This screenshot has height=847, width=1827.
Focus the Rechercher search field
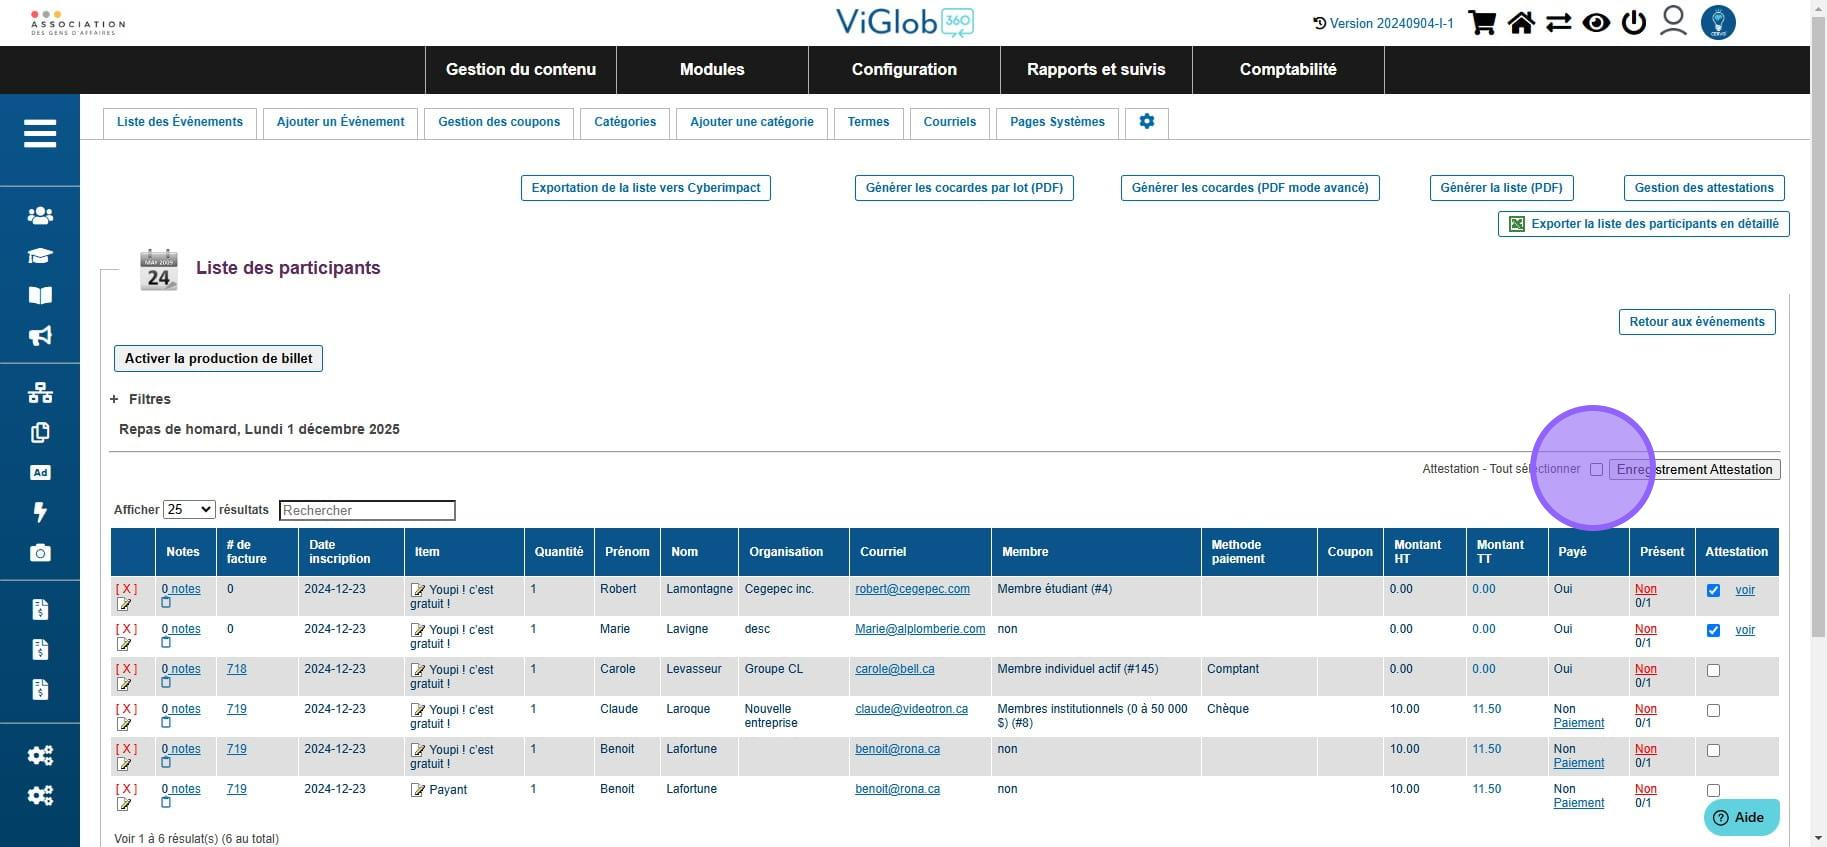pyautogui.click(x=367, y=510)
